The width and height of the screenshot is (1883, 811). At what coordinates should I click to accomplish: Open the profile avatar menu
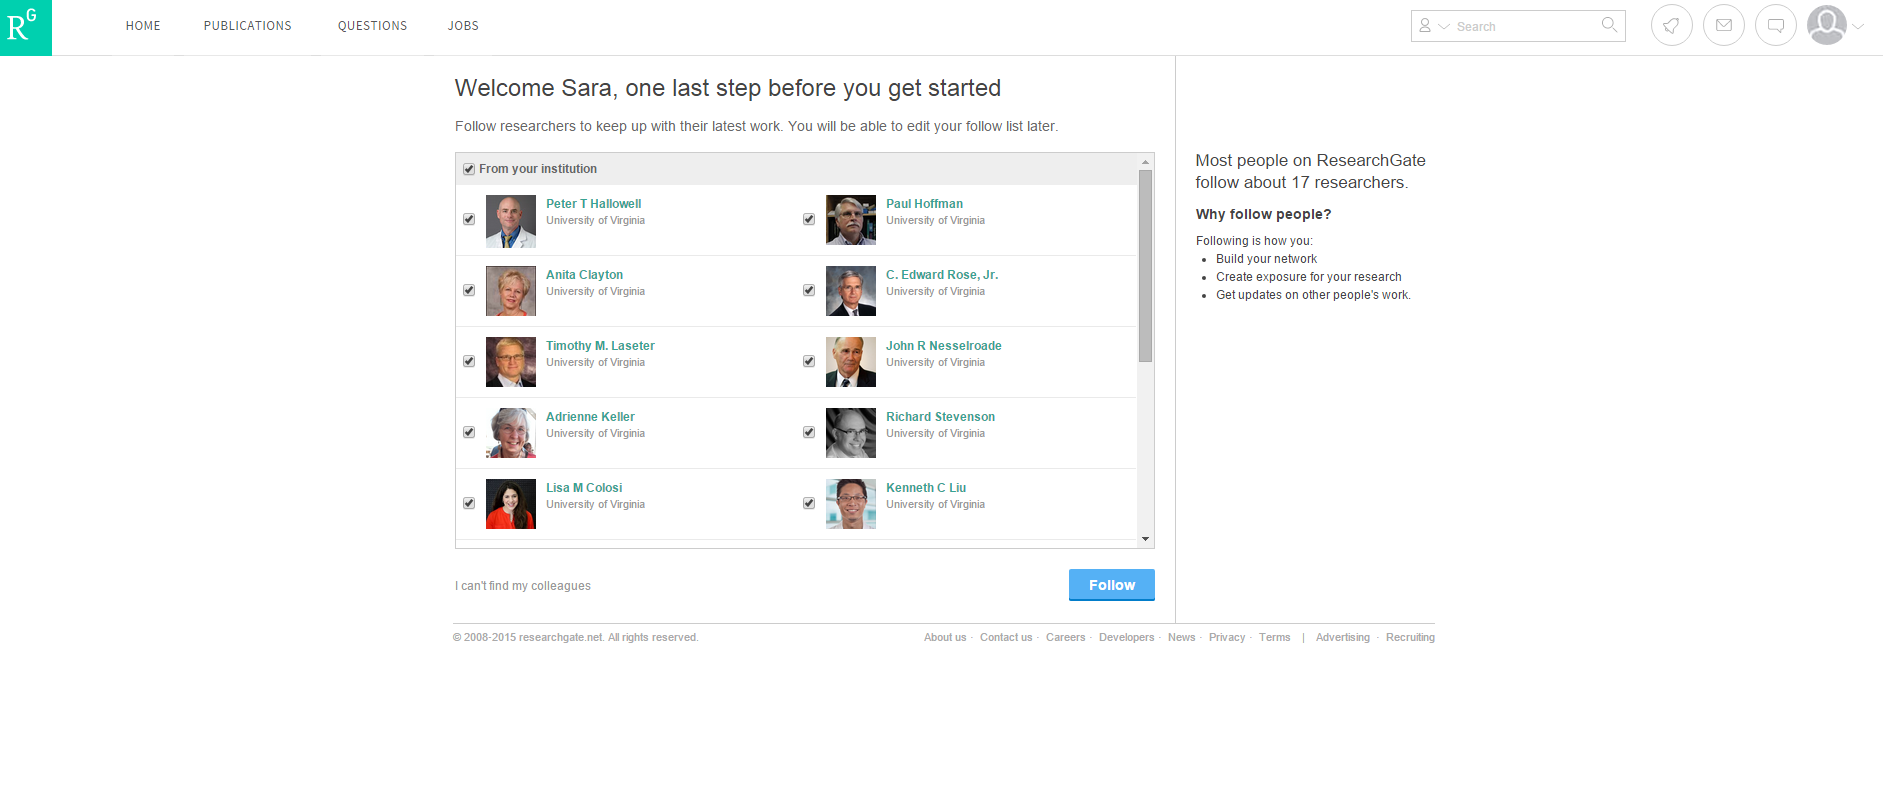pos(1827,26)
